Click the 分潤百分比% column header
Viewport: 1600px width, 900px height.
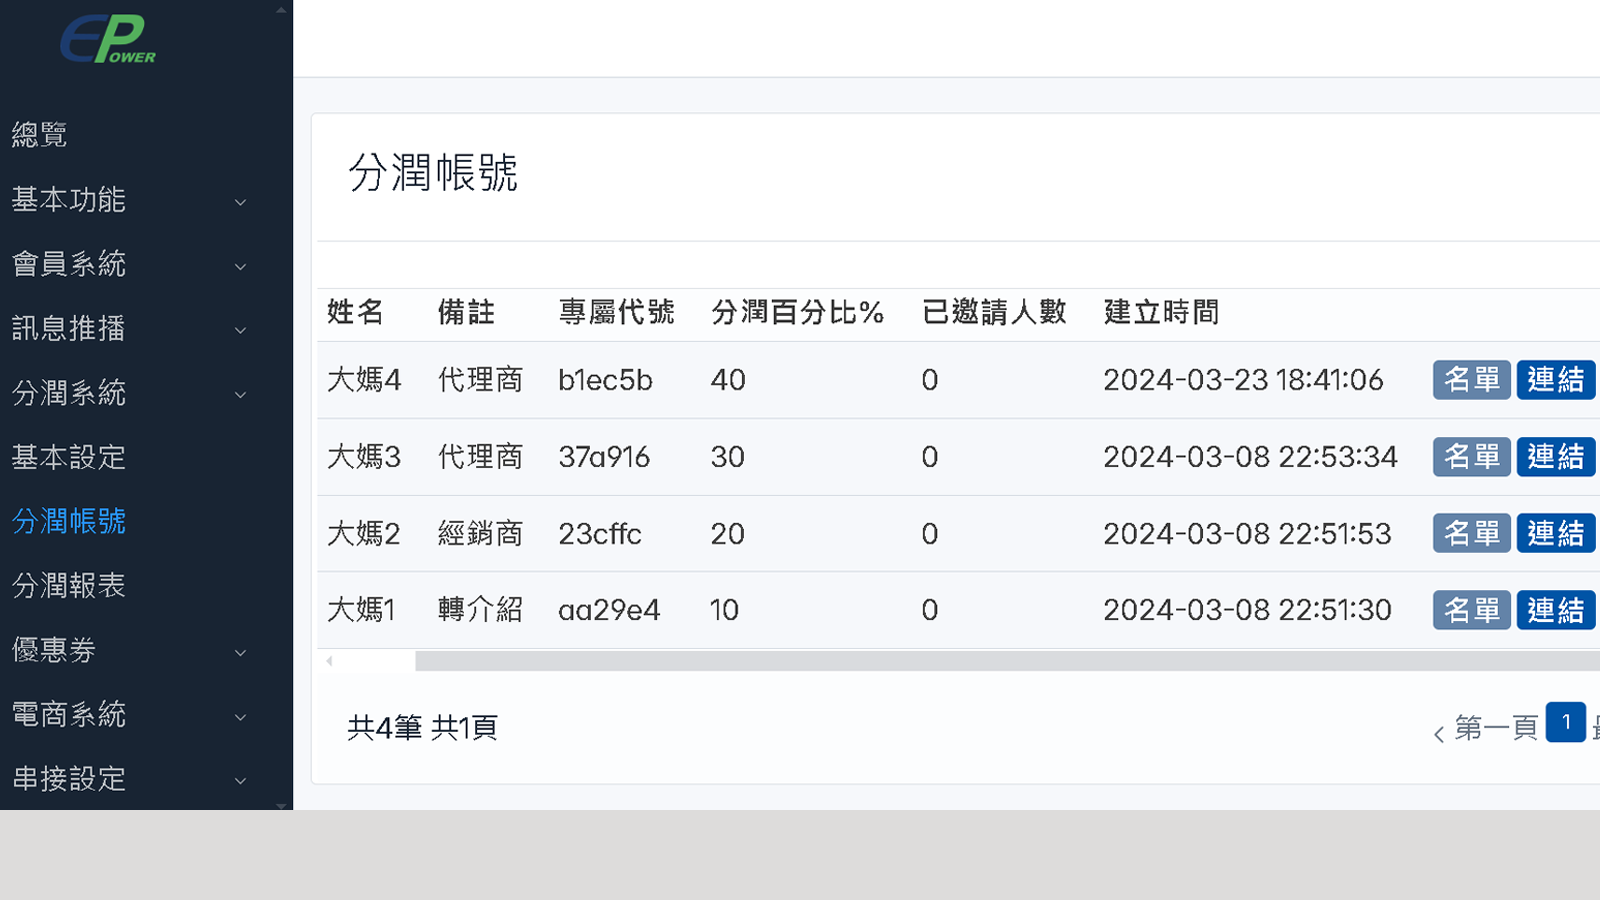coord(797,312)
